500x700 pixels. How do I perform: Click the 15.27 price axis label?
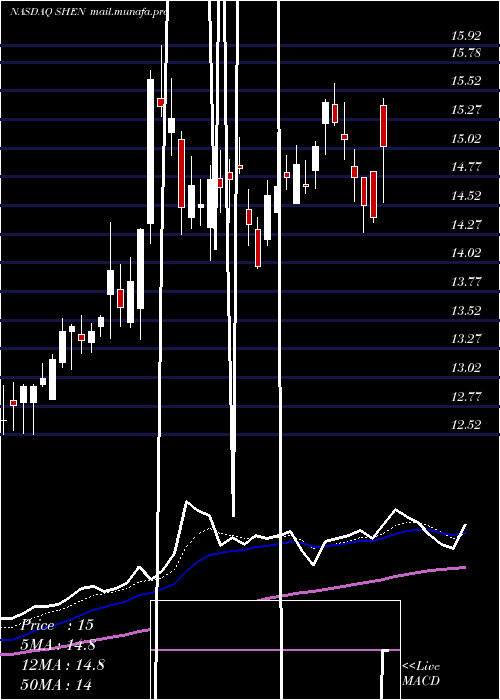[x=466, y=109]
